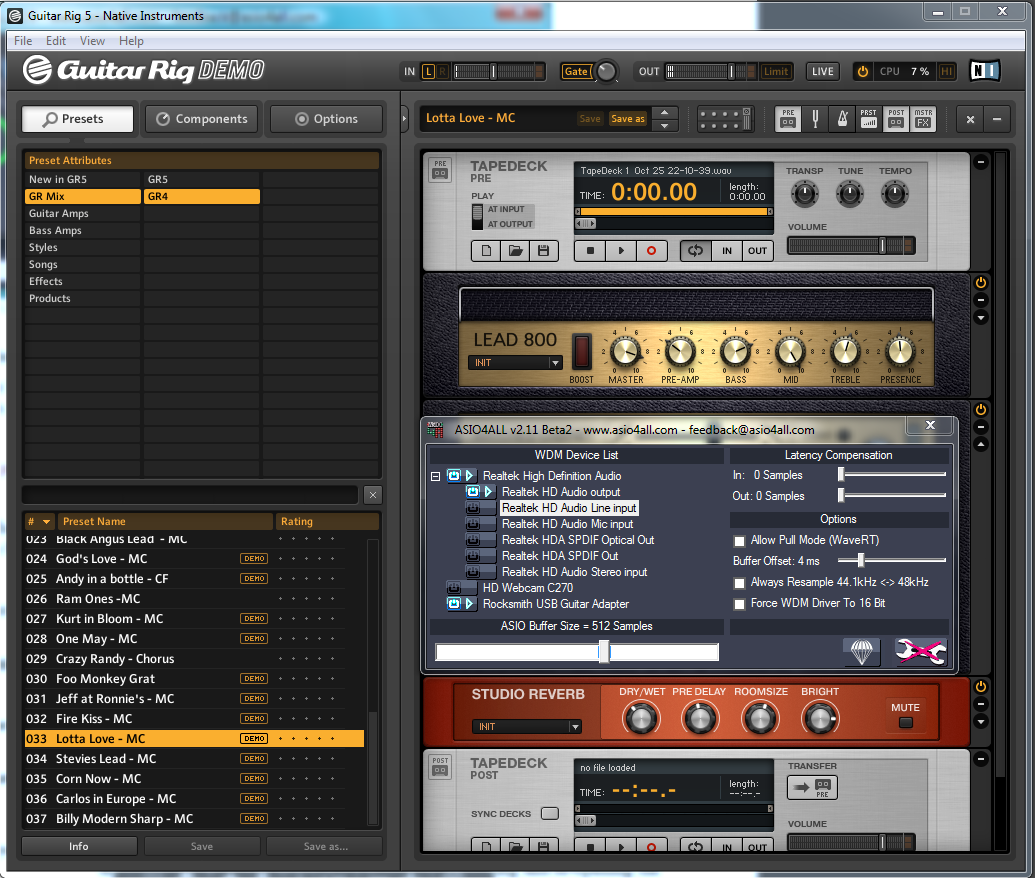Enable Allow Pull Mode (WaveRT) checkbox
Screen dimensions: 1035x878
[739, 541]
